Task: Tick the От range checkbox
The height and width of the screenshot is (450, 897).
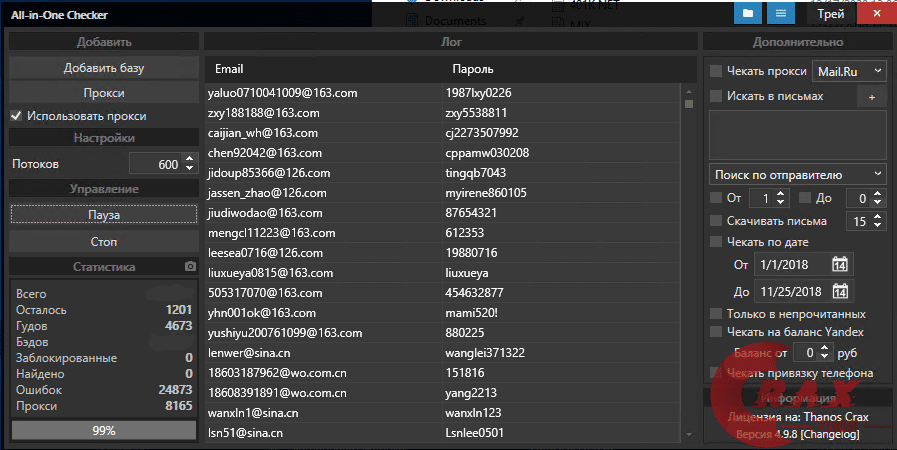Action: tap(716, 198)
